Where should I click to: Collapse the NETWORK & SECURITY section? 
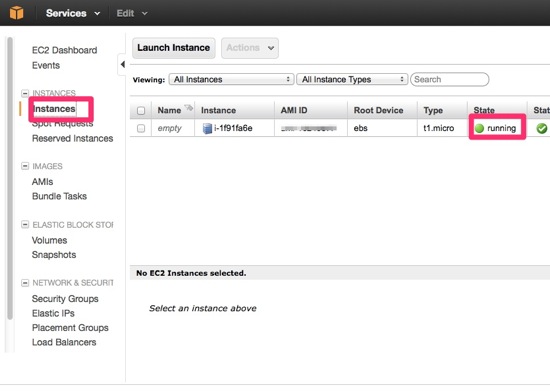pos(25,283)
